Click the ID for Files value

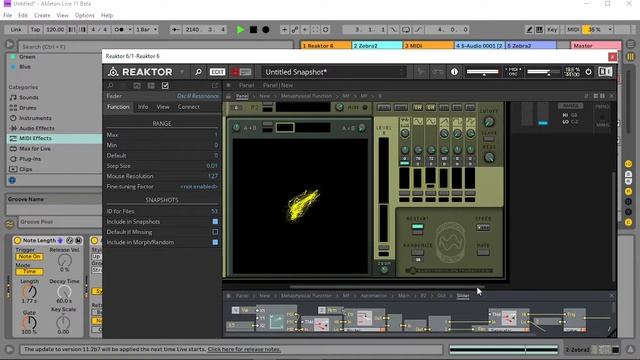(x=214, y=211)
